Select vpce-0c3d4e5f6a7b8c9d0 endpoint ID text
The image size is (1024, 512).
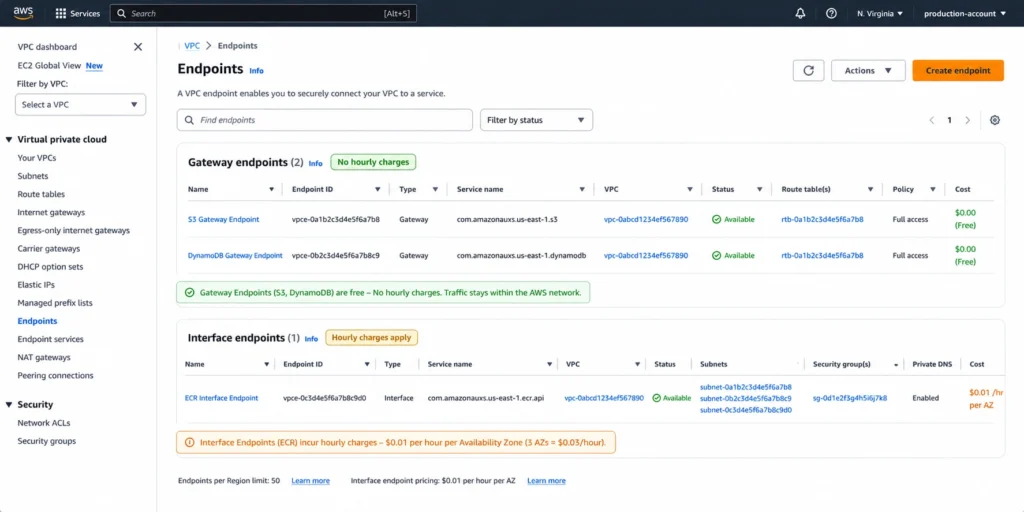[325, 398]
